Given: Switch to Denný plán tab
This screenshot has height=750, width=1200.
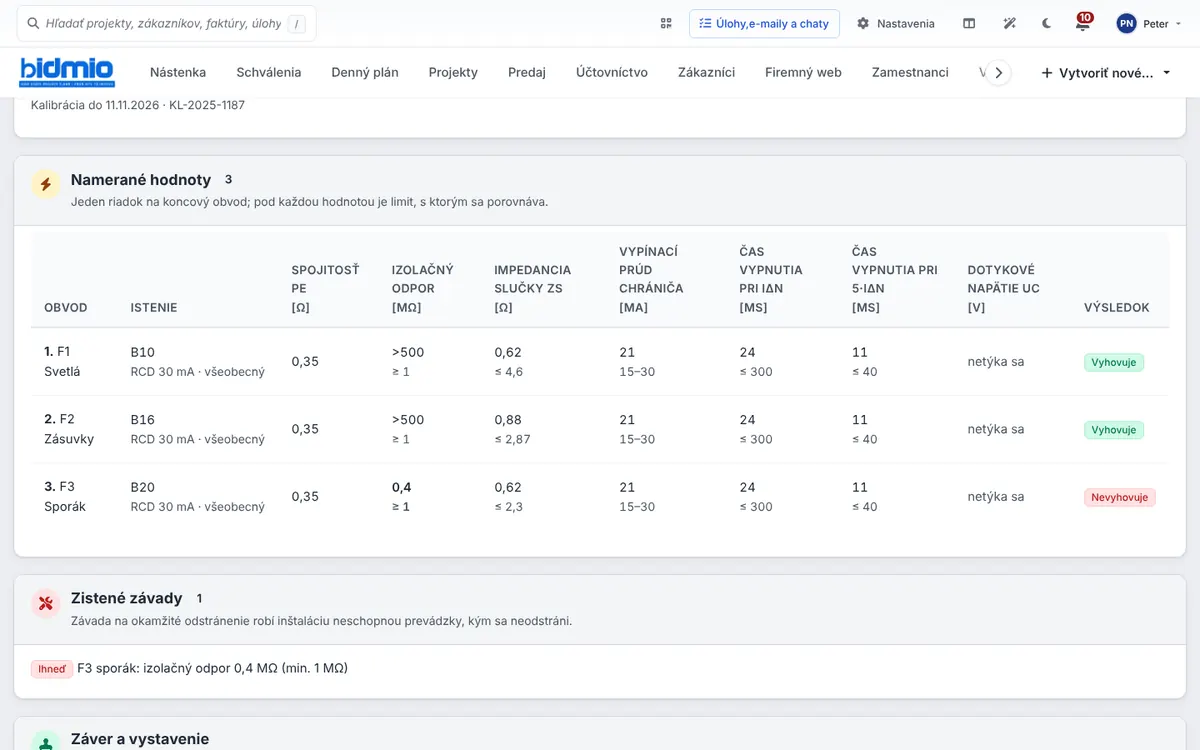Looking at the screenshot, I should [x=365, y=72].
